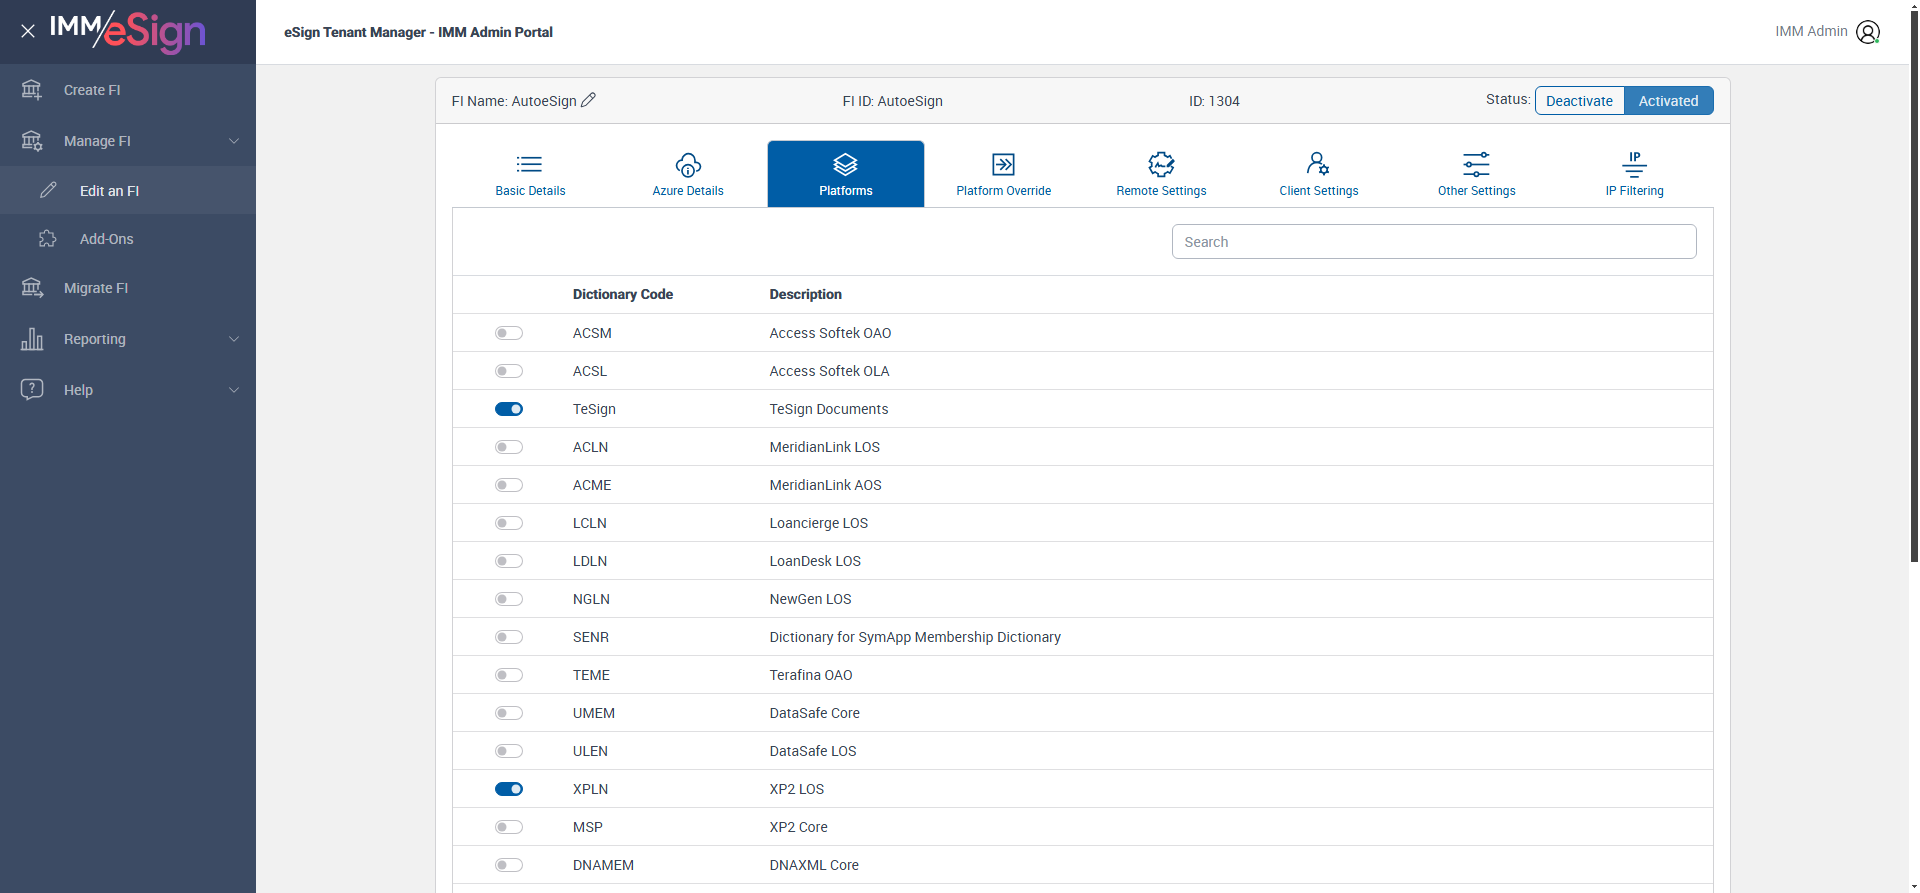Click the Platforms layers icon
The height and width of the screenshot is (893, 1920).
(x=846, y=164)
